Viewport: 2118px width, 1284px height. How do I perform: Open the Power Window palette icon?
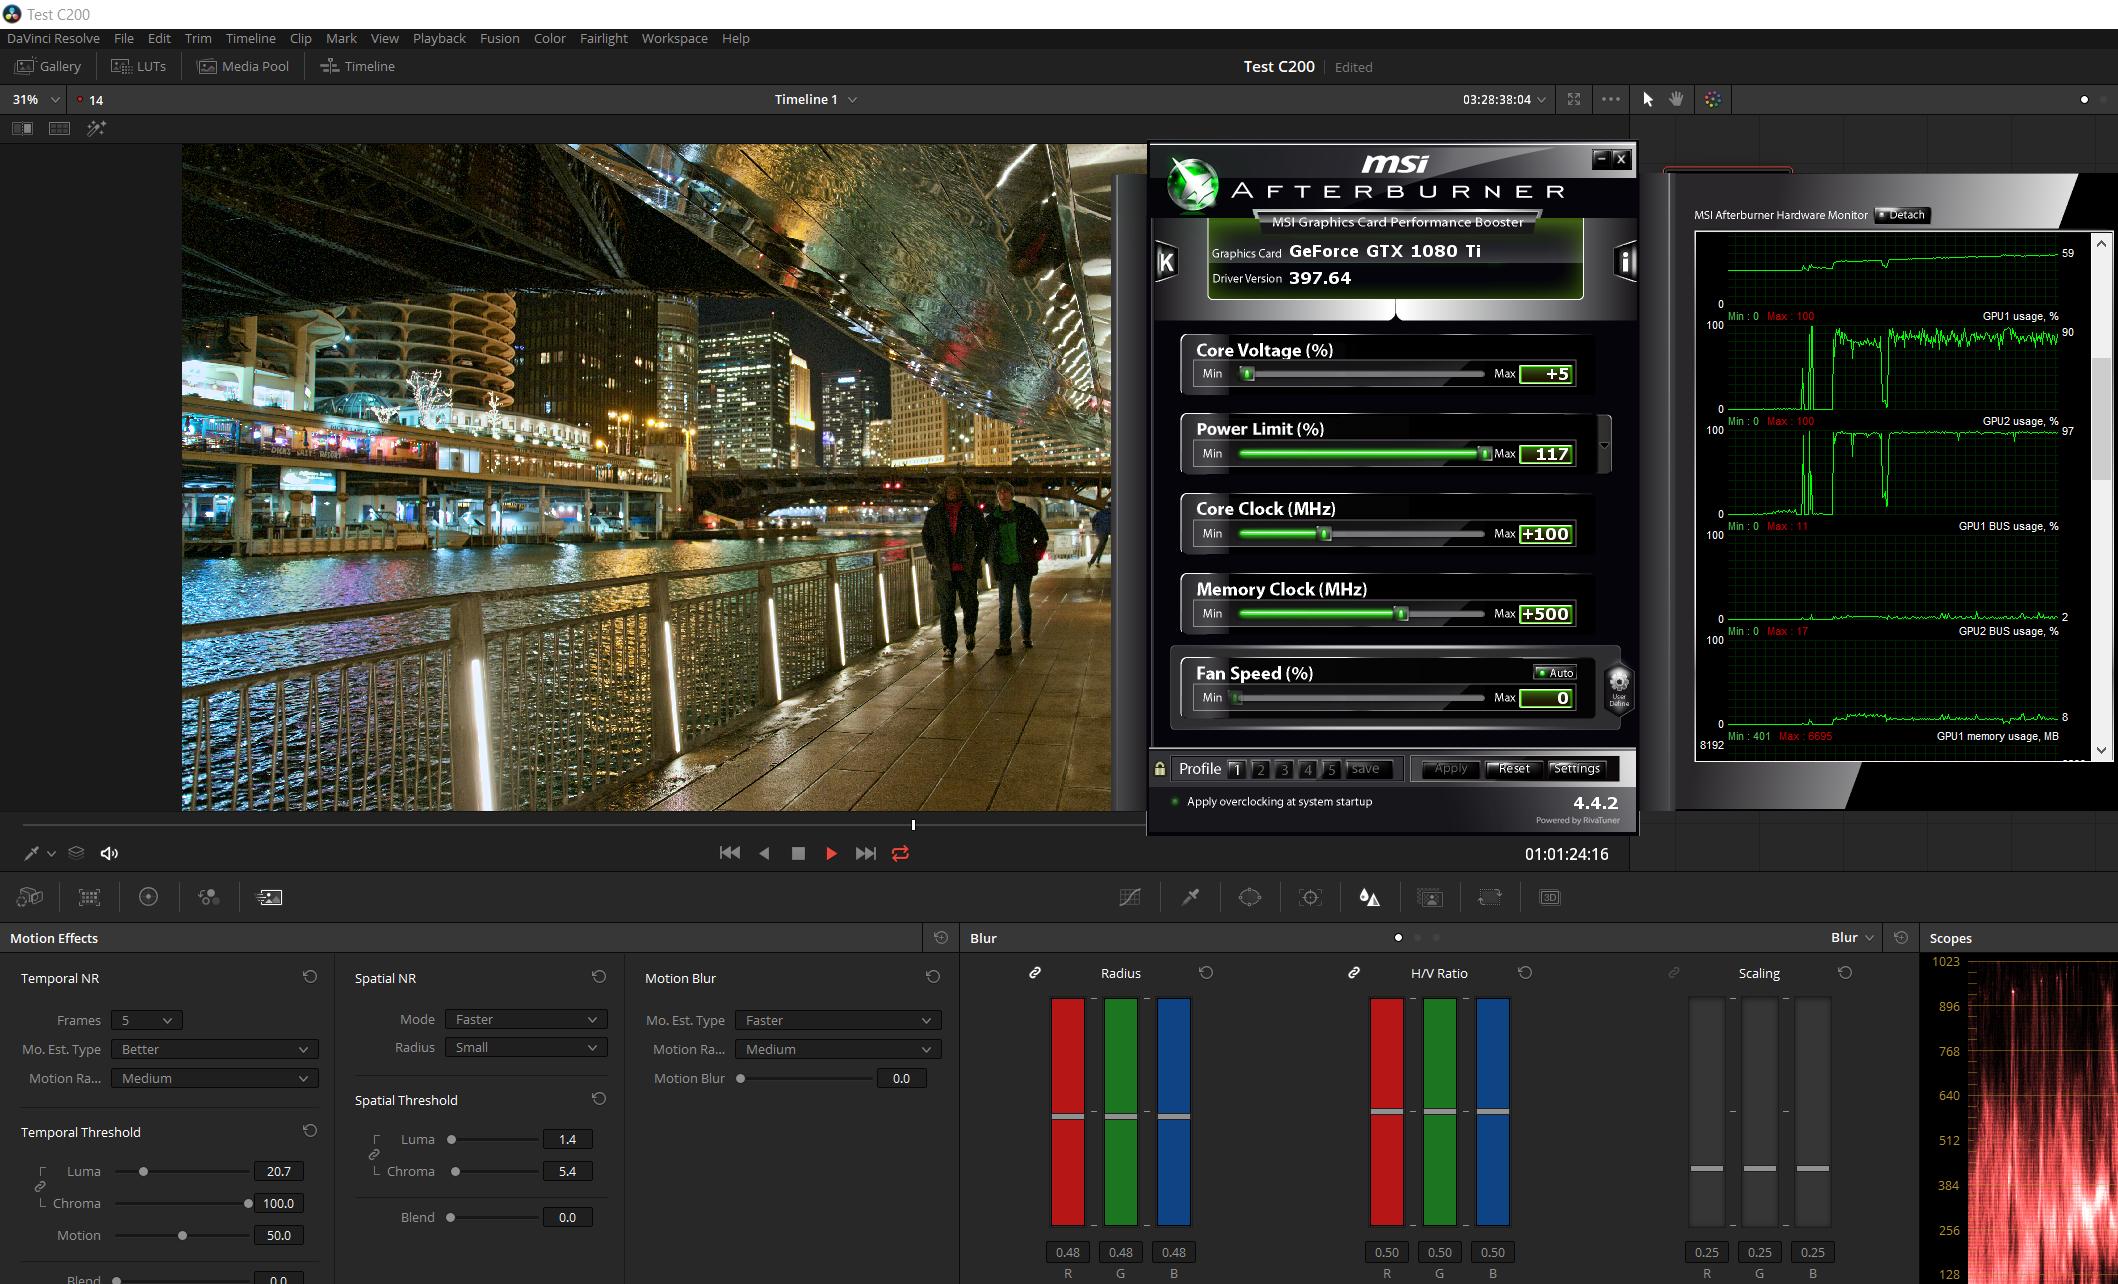pos(1250,897)
